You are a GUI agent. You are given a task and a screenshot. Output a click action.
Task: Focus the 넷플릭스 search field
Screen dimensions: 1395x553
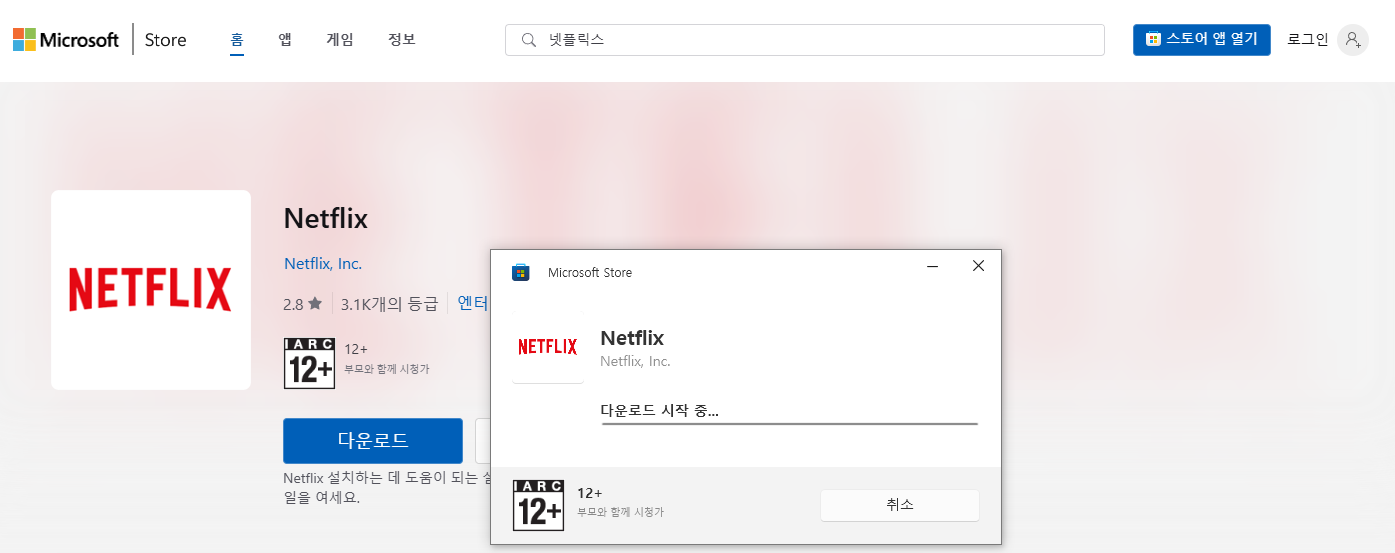pos(805,40)
